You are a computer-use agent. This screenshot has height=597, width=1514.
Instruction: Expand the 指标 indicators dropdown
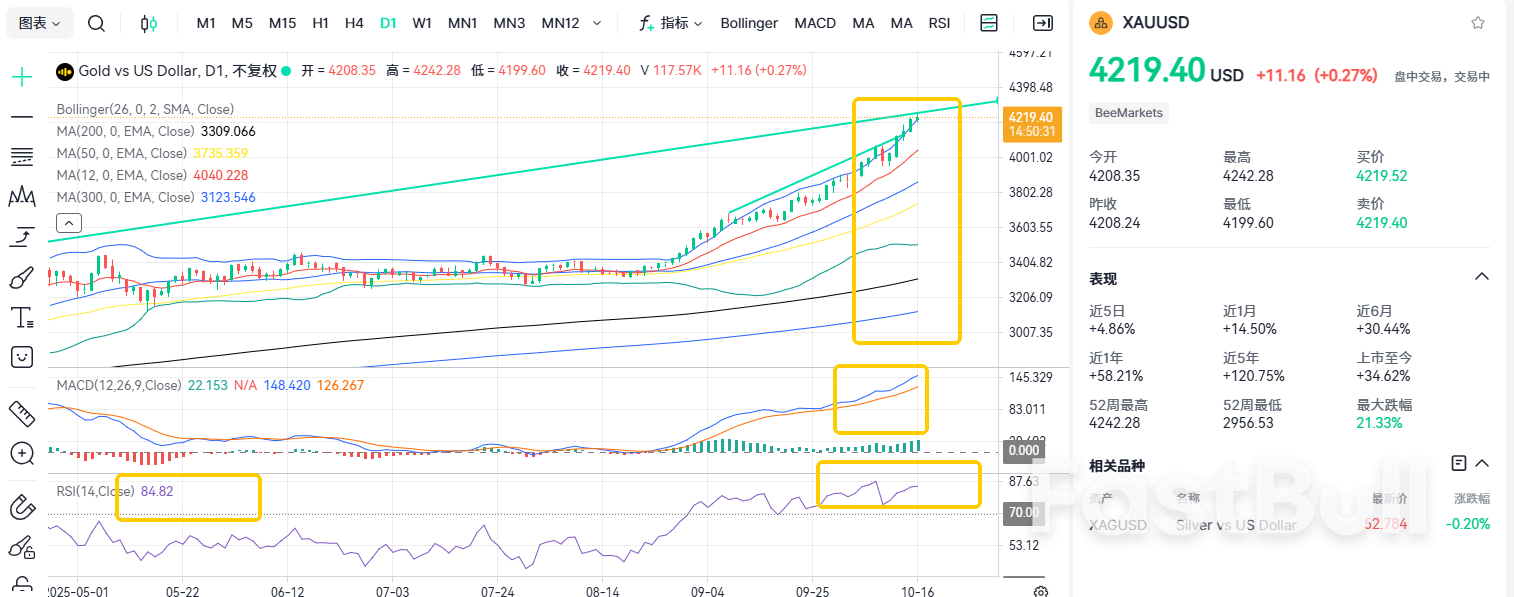click(670, 23)
